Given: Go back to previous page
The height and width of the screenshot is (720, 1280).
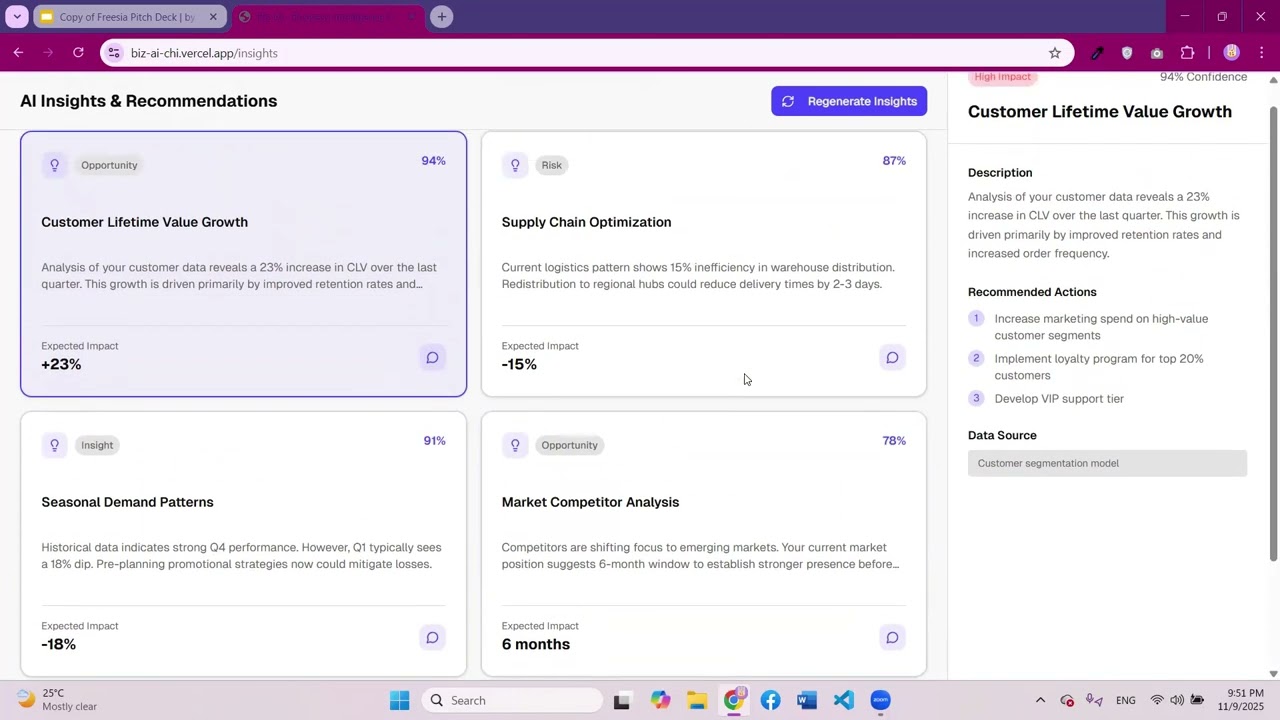Looking at the screenshot, I should (x=18, y=53).
